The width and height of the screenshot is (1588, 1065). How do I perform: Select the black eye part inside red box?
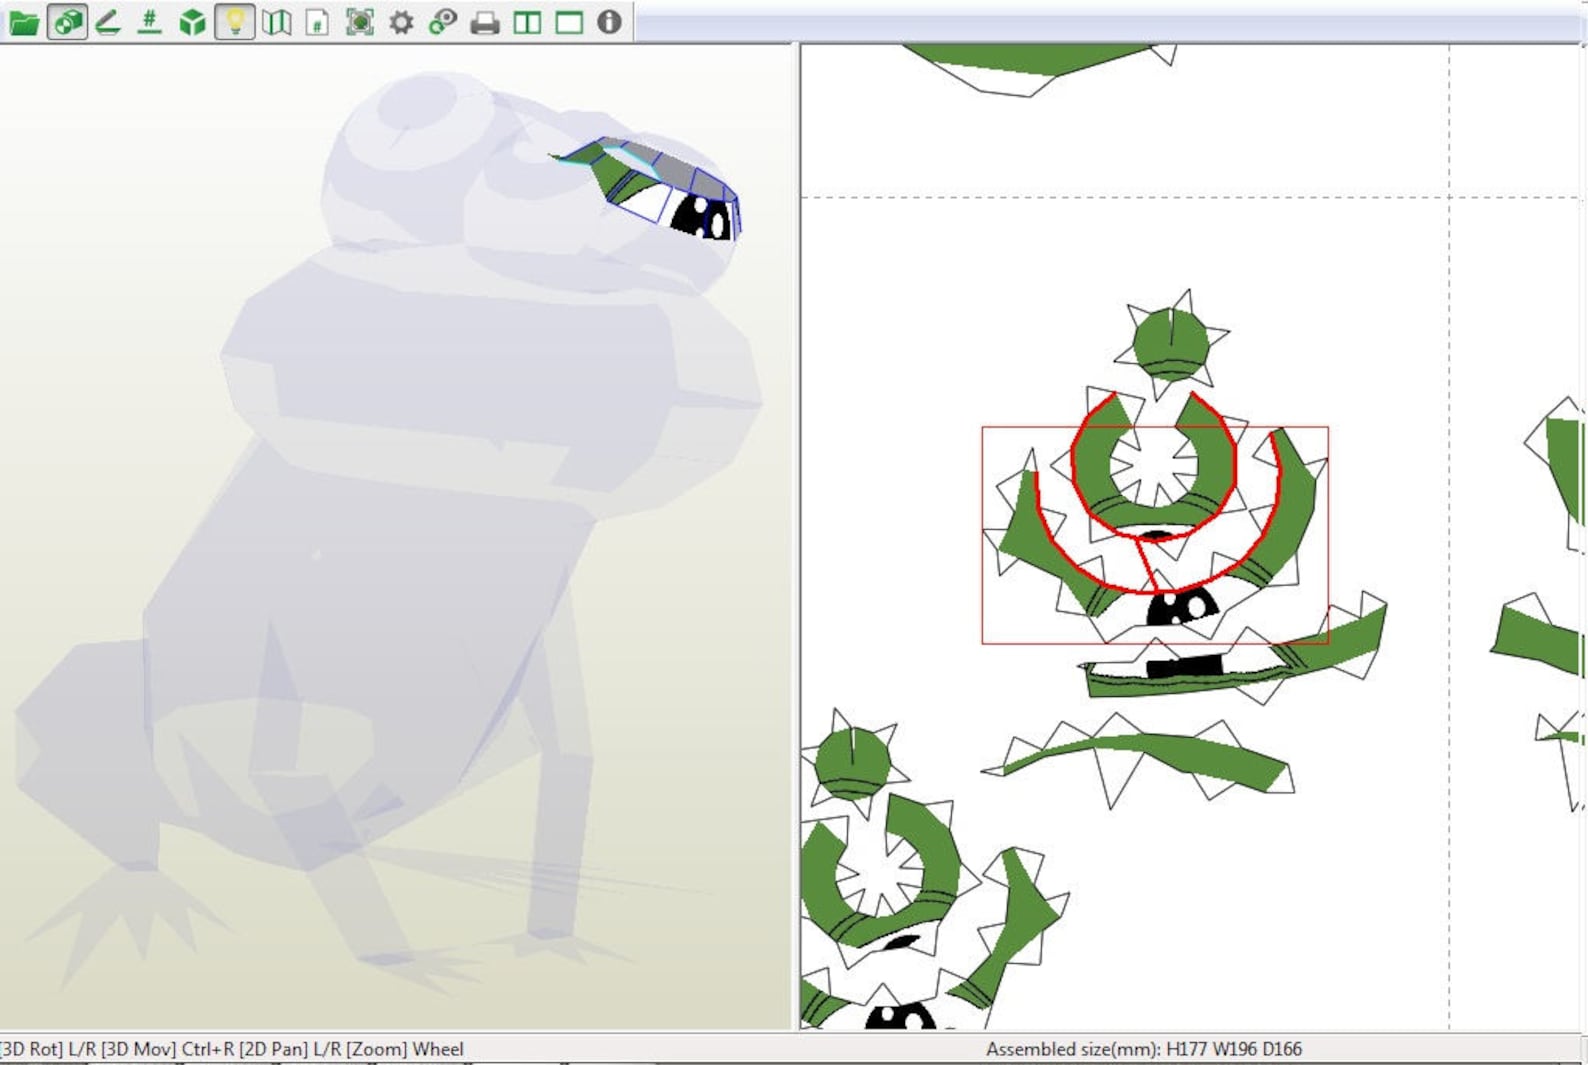click(1180, 607)
